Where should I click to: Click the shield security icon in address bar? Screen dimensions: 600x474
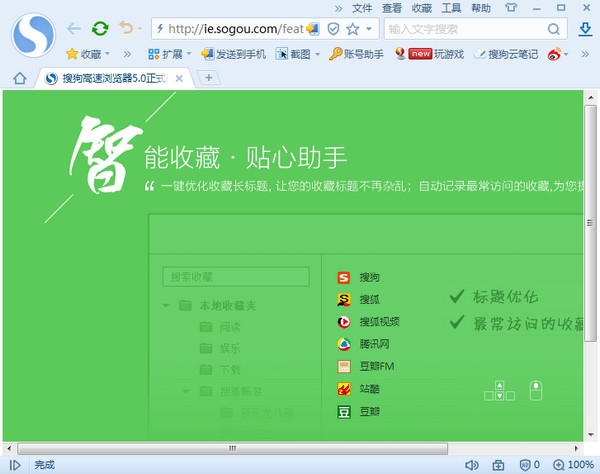[333, 29]
